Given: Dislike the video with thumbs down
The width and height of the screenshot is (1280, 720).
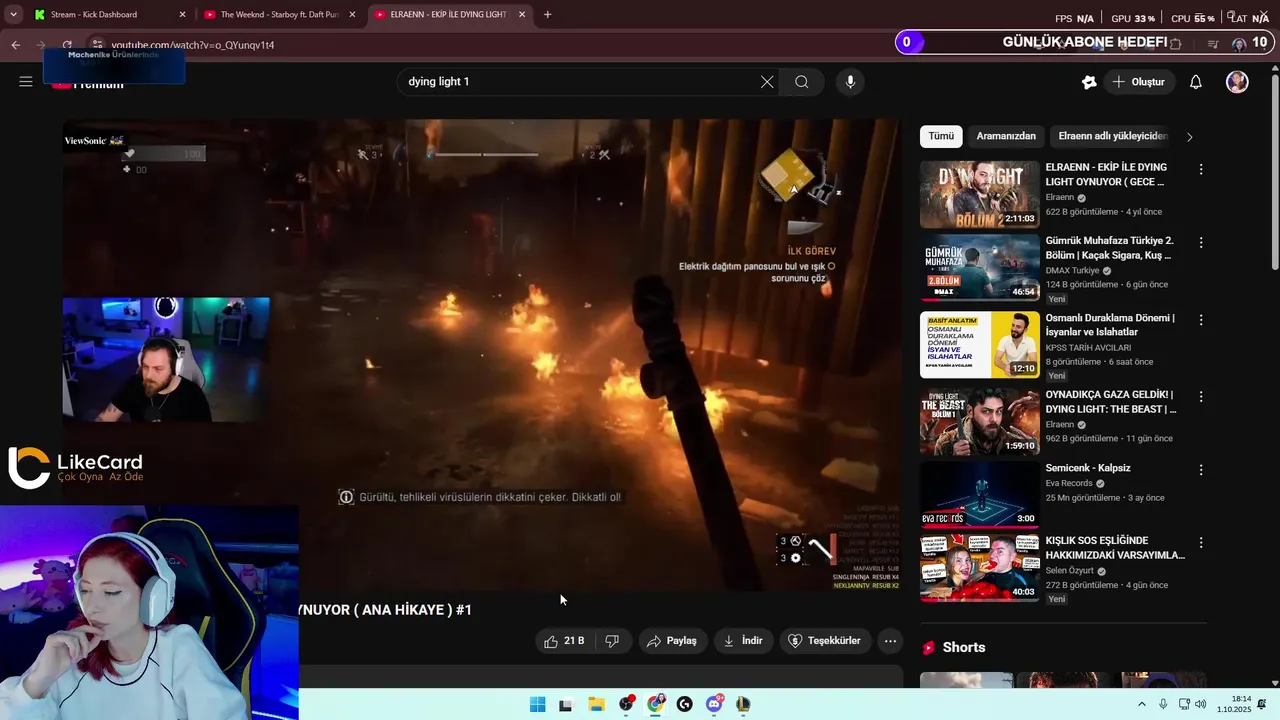Looking at the screenshot, I should (612, 641).
